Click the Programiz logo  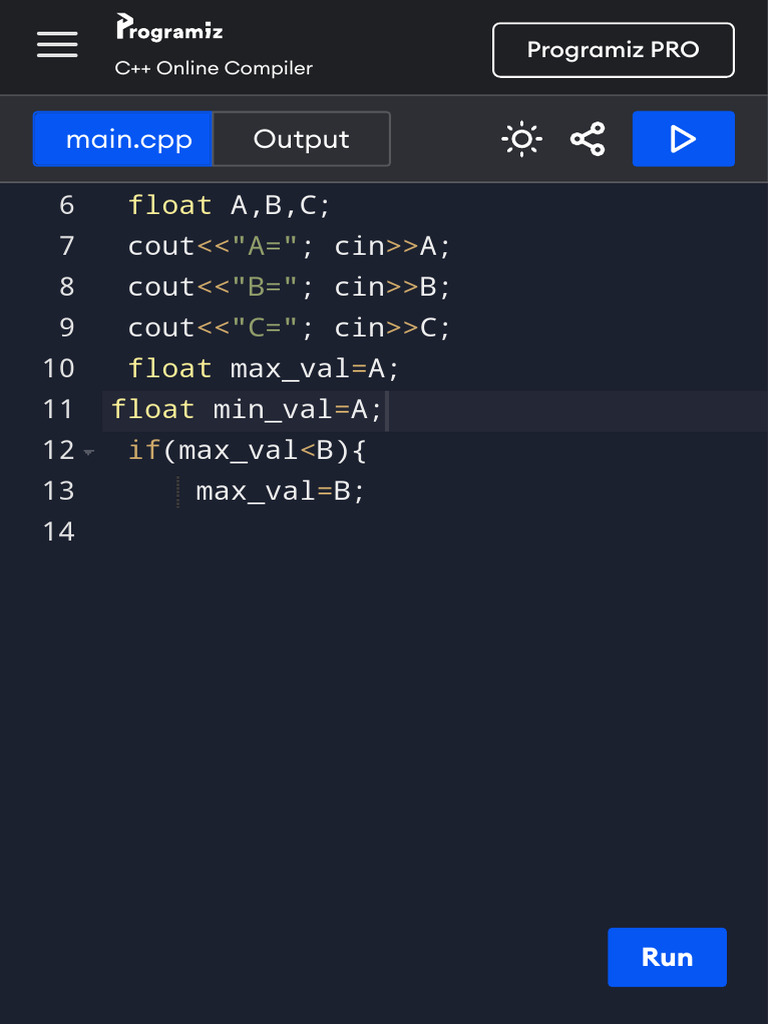click(170, 28)
